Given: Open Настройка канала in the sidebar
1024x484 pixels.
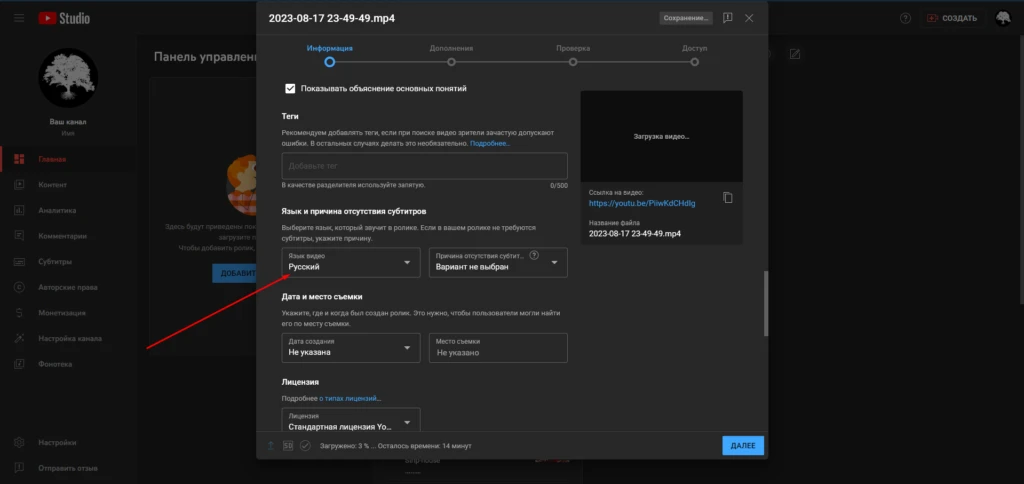Looking at the screenshot, I should coord(68,338).
